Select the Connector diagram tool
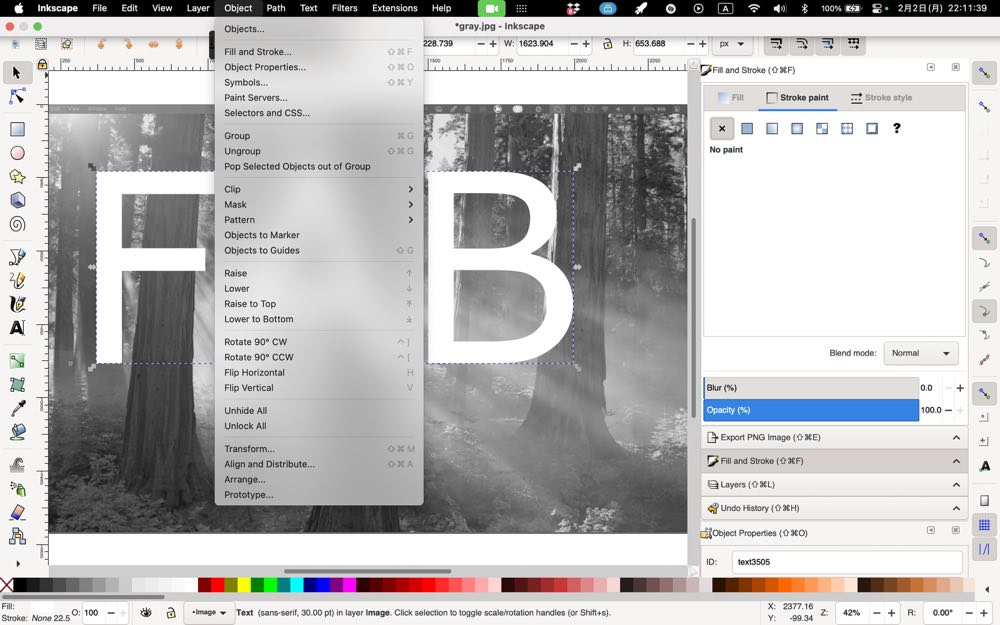The width and height of the screenshot is (1000, 625). (x=17, y=536)
